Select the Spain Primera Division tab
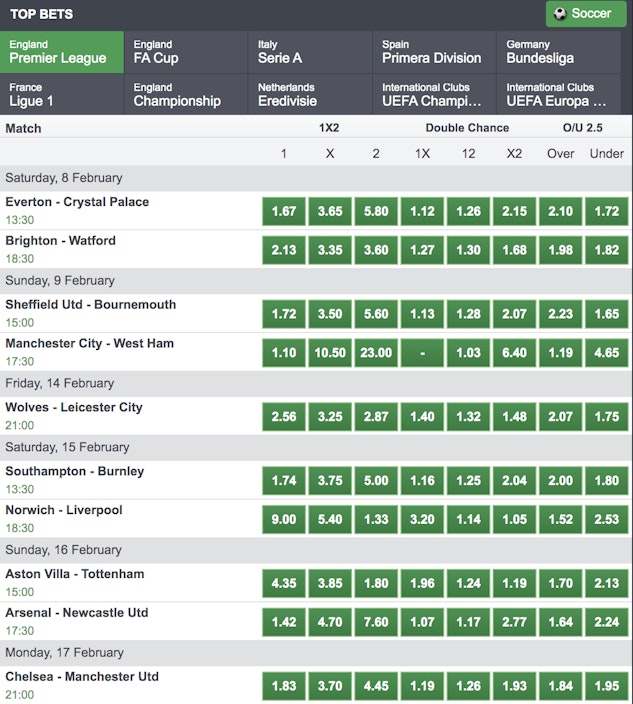Image resolution: width=633 pixels, height=704 pixels. pos(433,52)
